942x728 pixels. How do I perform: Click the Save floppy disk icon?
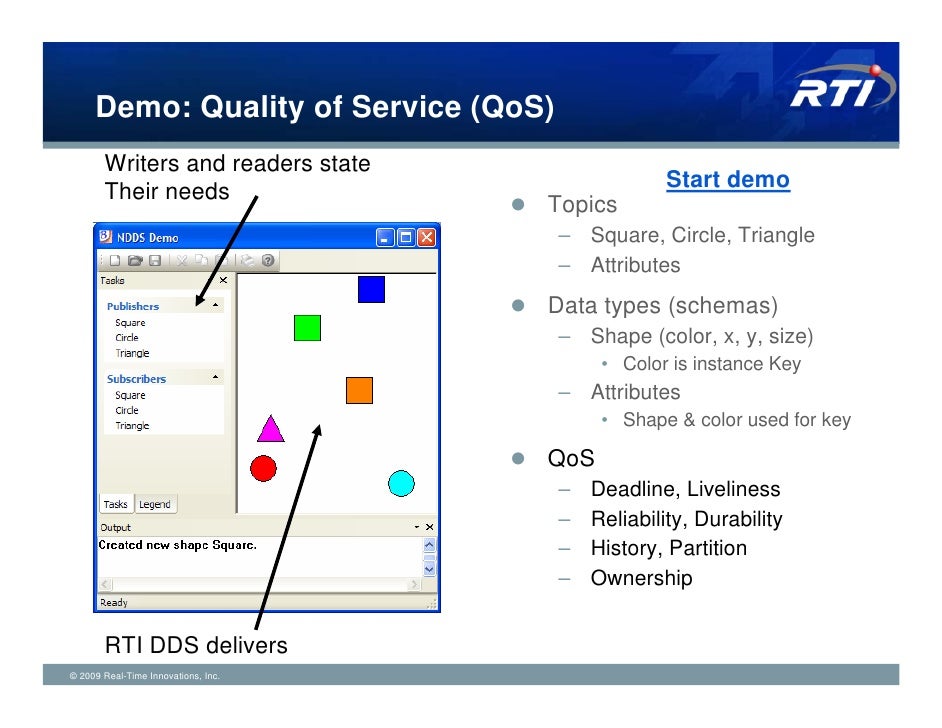point(155,260)
